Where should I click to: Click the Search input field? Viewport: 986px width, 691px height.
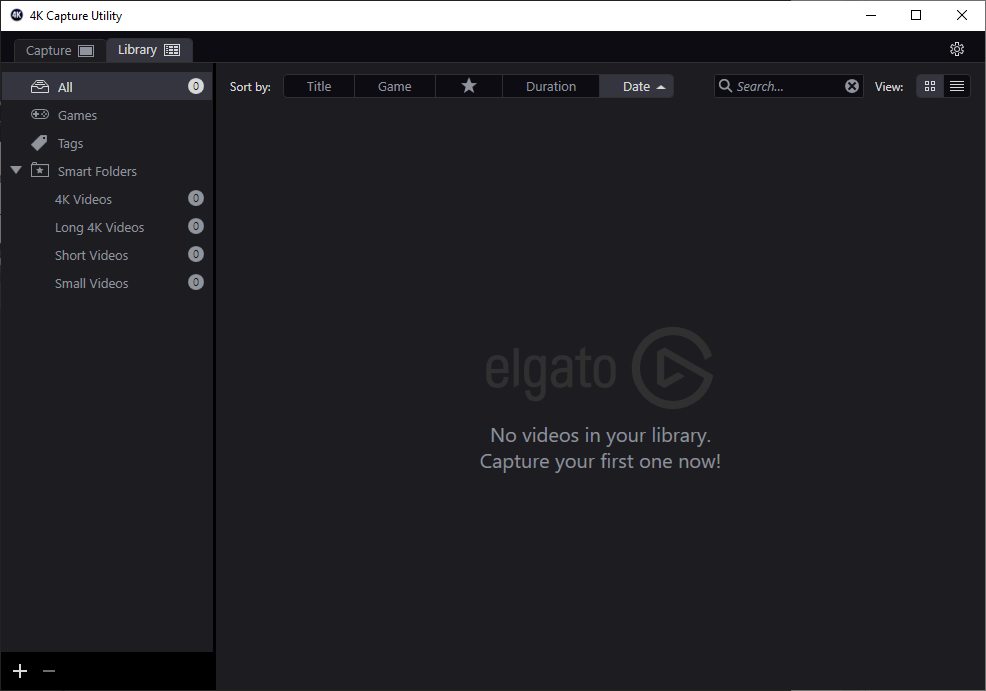(x=789, y=86)
